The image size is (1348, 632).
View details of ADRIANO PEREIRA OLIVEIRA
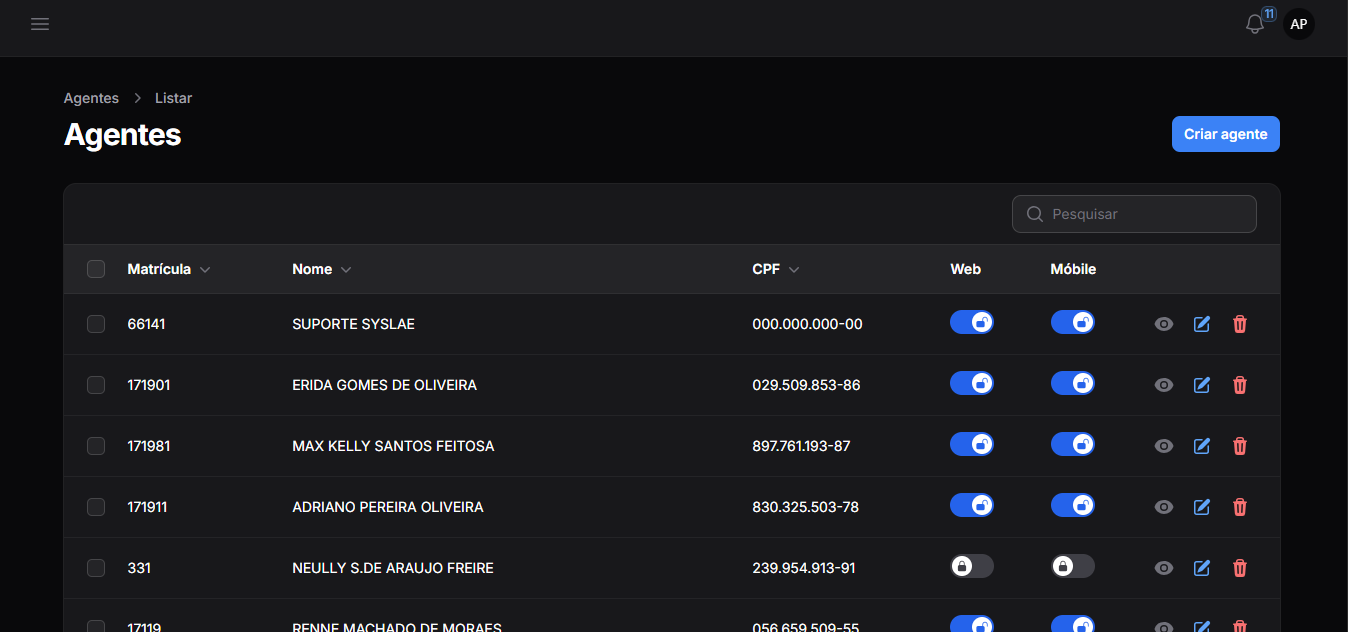point(1163,507)
